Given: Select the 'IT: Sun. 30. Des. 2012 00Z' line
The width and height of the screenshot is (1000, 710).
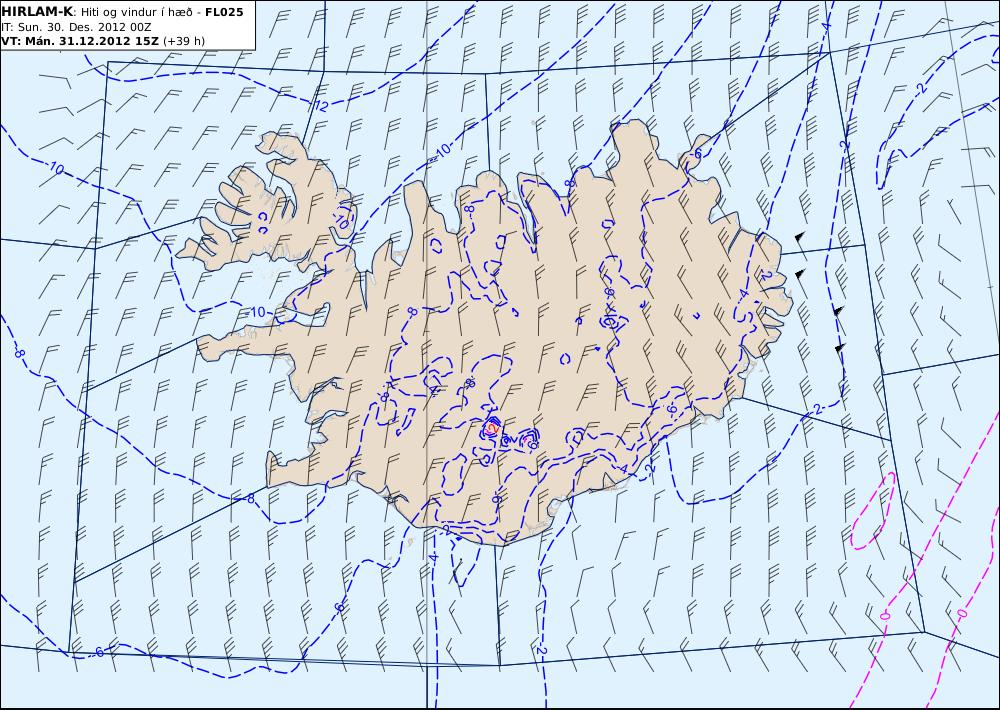Looking at the screenshot, I should (x=77, y=27).
